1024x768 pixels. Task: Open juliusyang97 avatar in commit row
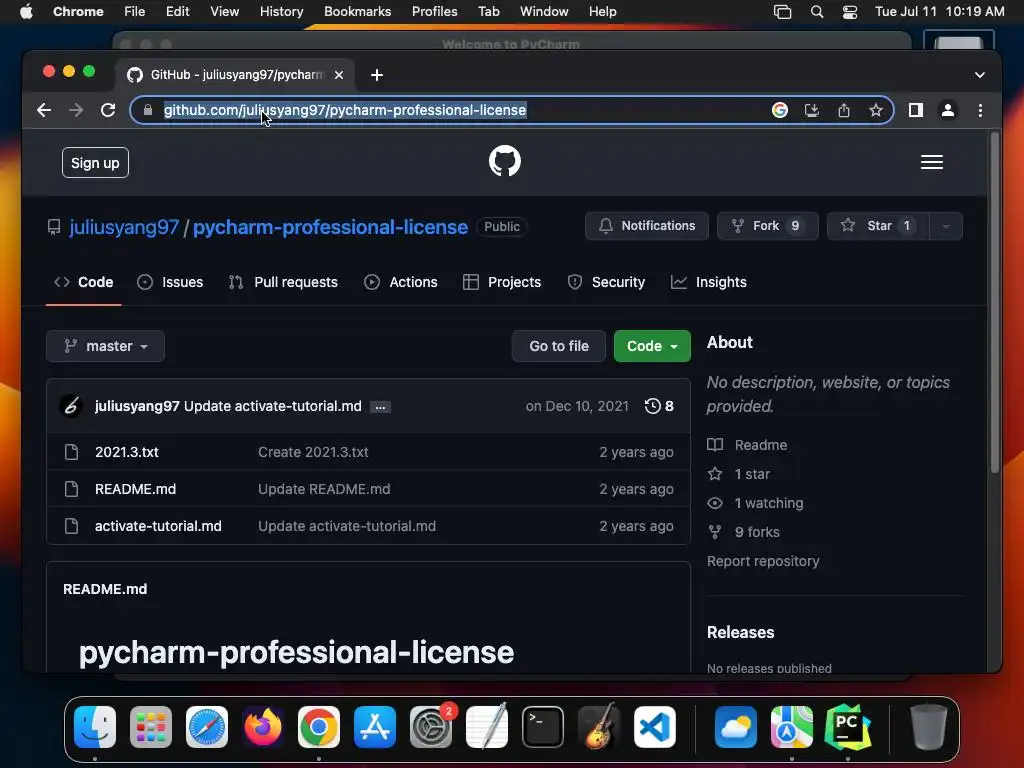(71, 406)
